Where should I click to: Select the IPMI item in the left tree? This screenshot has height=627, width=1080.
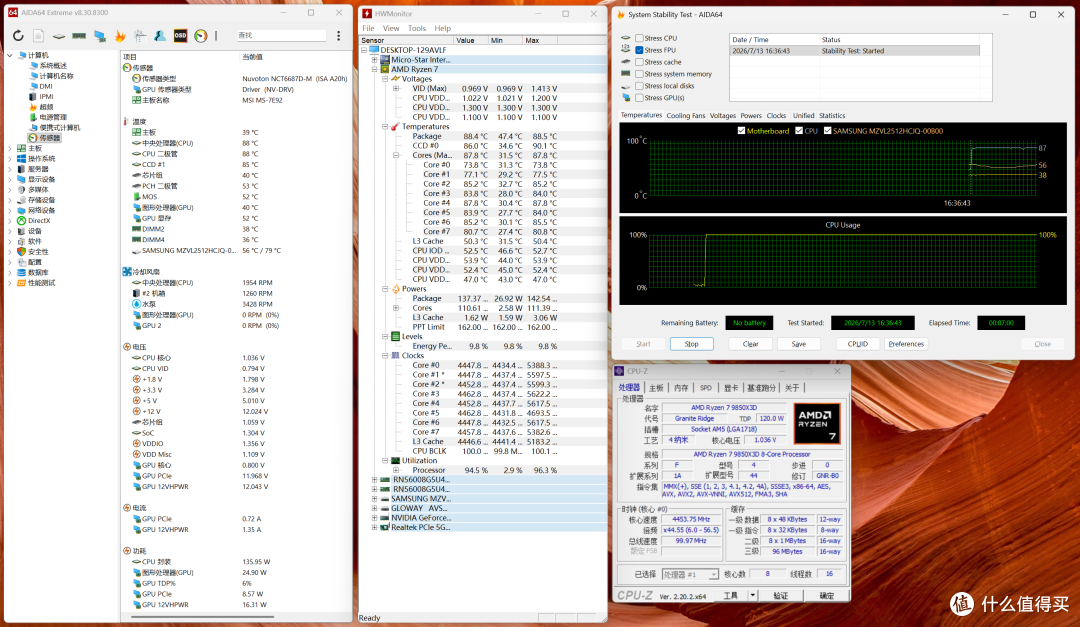tap(47, 96)
